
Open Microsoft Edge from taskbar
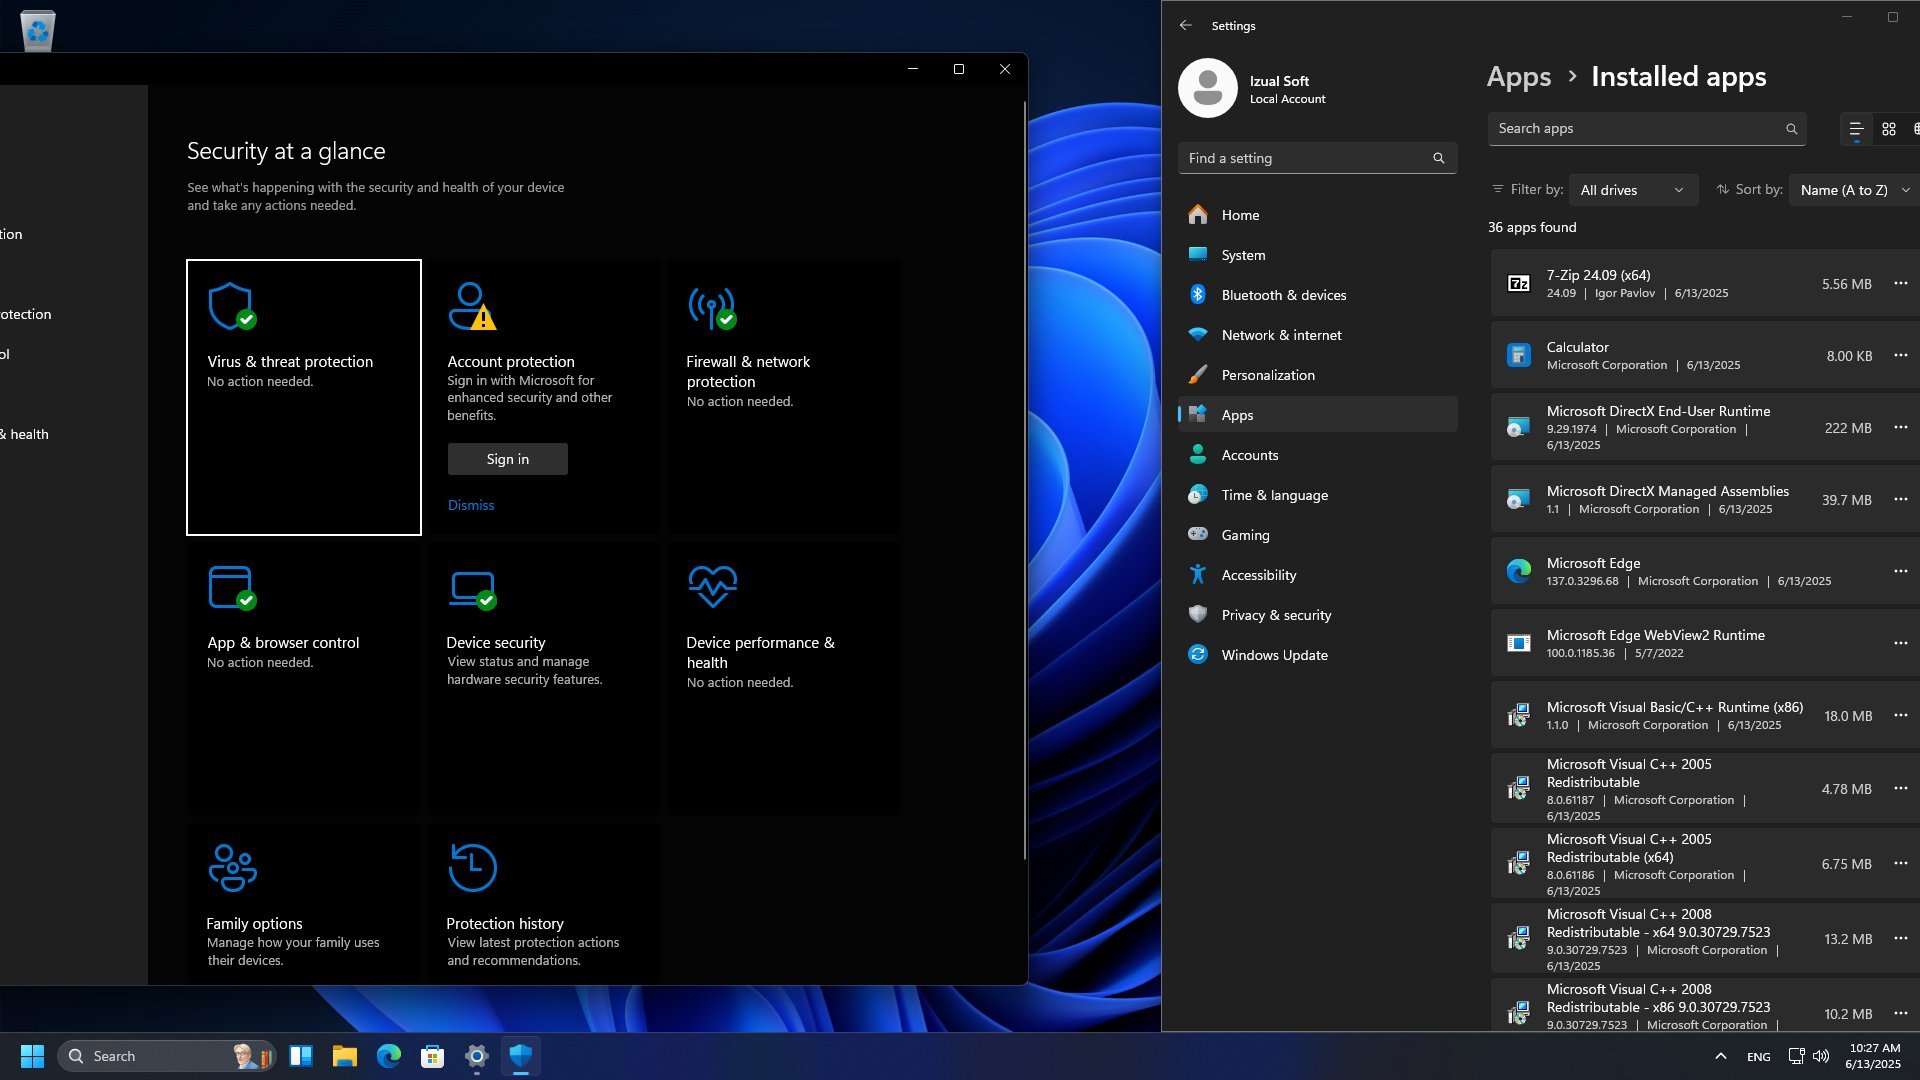[x=389, y=1056]
